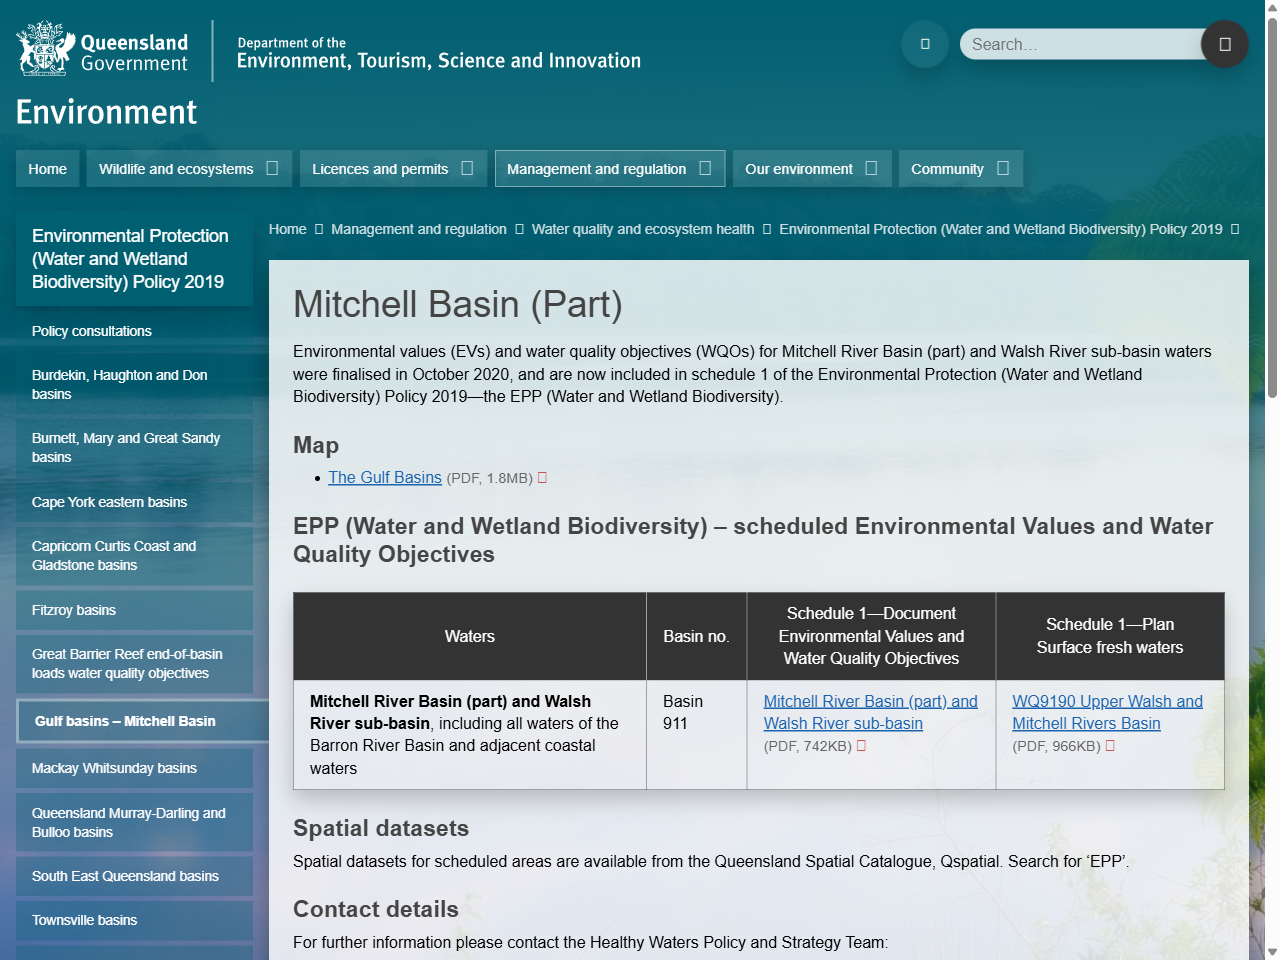The height and width of the screenshot is (960, 1280).
Task: Select Mackay Whitsunday basins
Action: click(x=134, y=768)
